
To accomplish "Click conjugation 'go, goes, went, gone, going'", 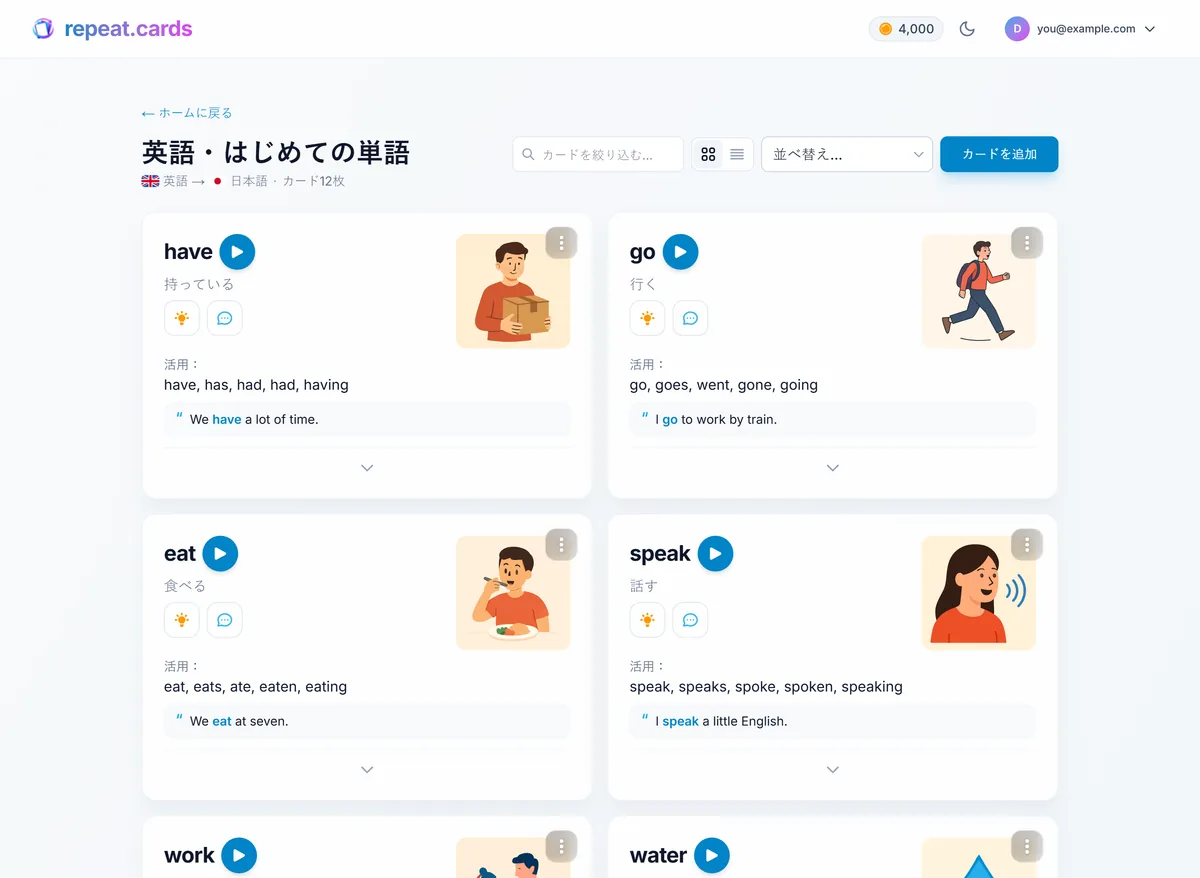I will click(724, 385).
